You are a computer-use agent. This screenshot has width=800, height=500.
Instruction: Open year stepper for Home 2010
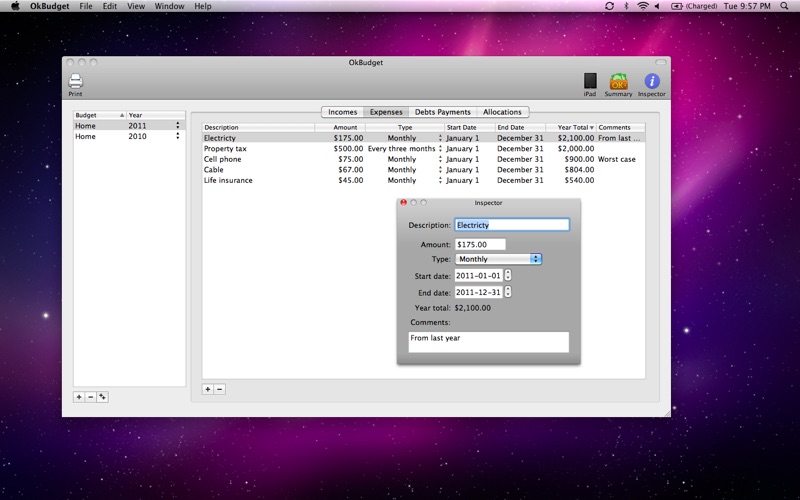point(178,136)
